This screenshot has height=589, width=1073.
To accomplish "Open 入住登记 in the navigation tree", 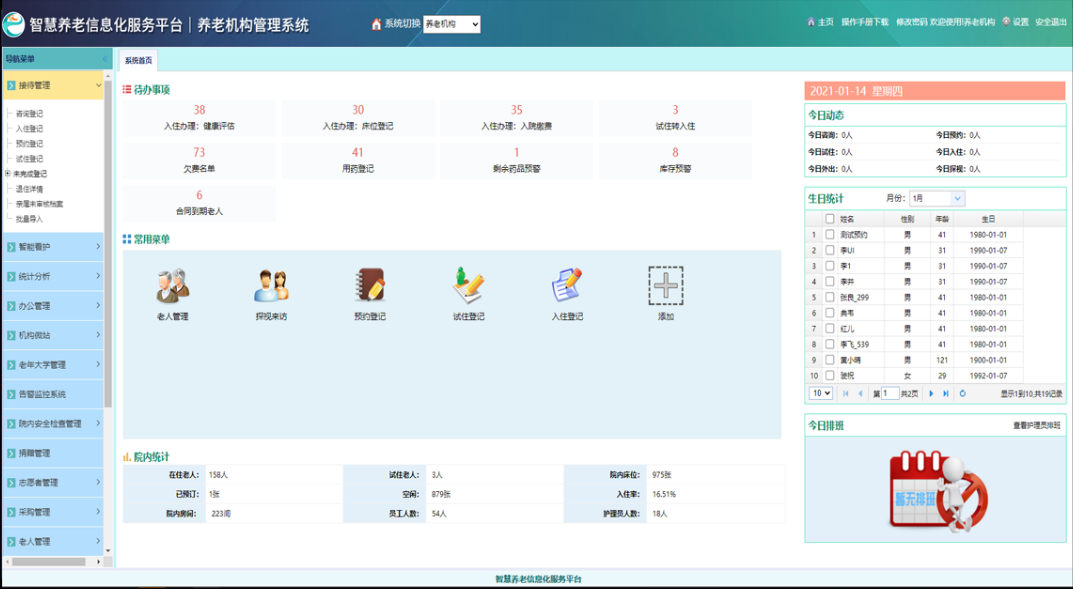I will (29, 129).
